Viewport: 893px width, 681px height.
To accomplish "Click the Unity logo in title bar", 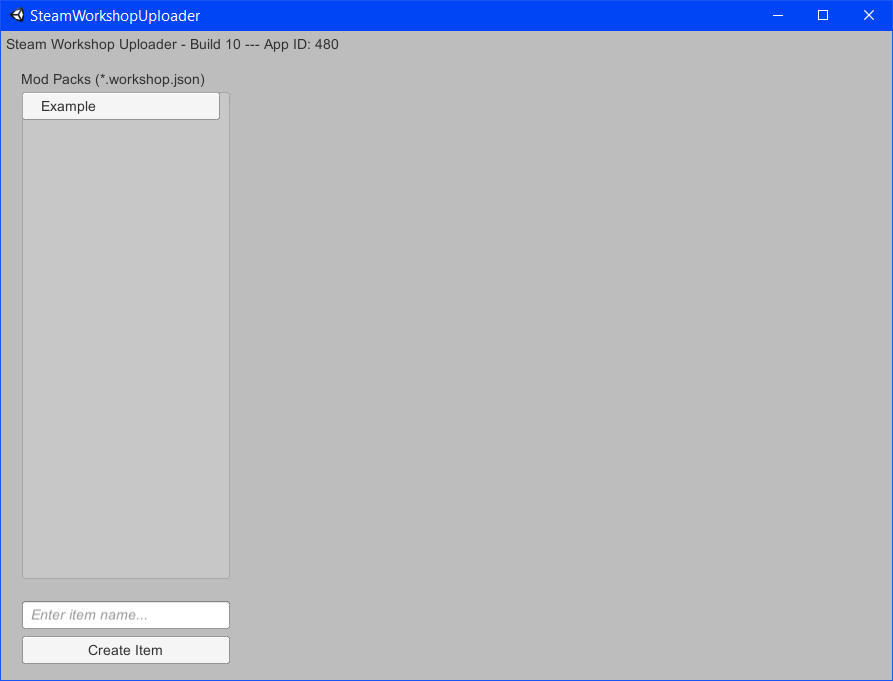I will pyautogui.click(x=17, y=15).
